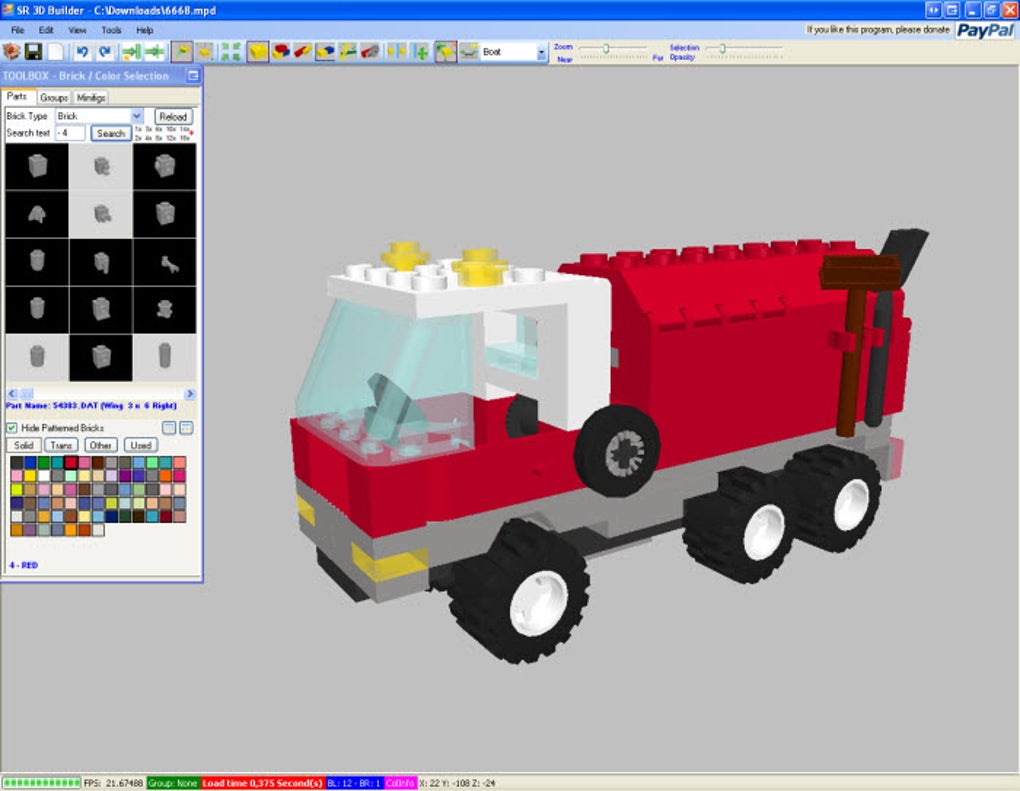Click first green arrow insert icon
The height and width of the screenshot is (791, 1020).
point(131,52)
